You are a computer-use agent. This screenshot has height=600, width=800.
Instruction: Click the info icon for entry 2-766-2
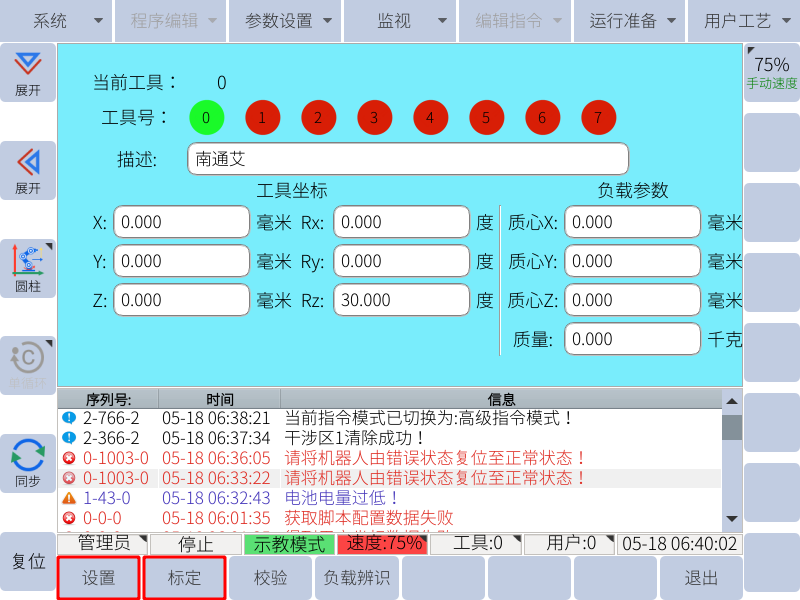click(69, 418)
